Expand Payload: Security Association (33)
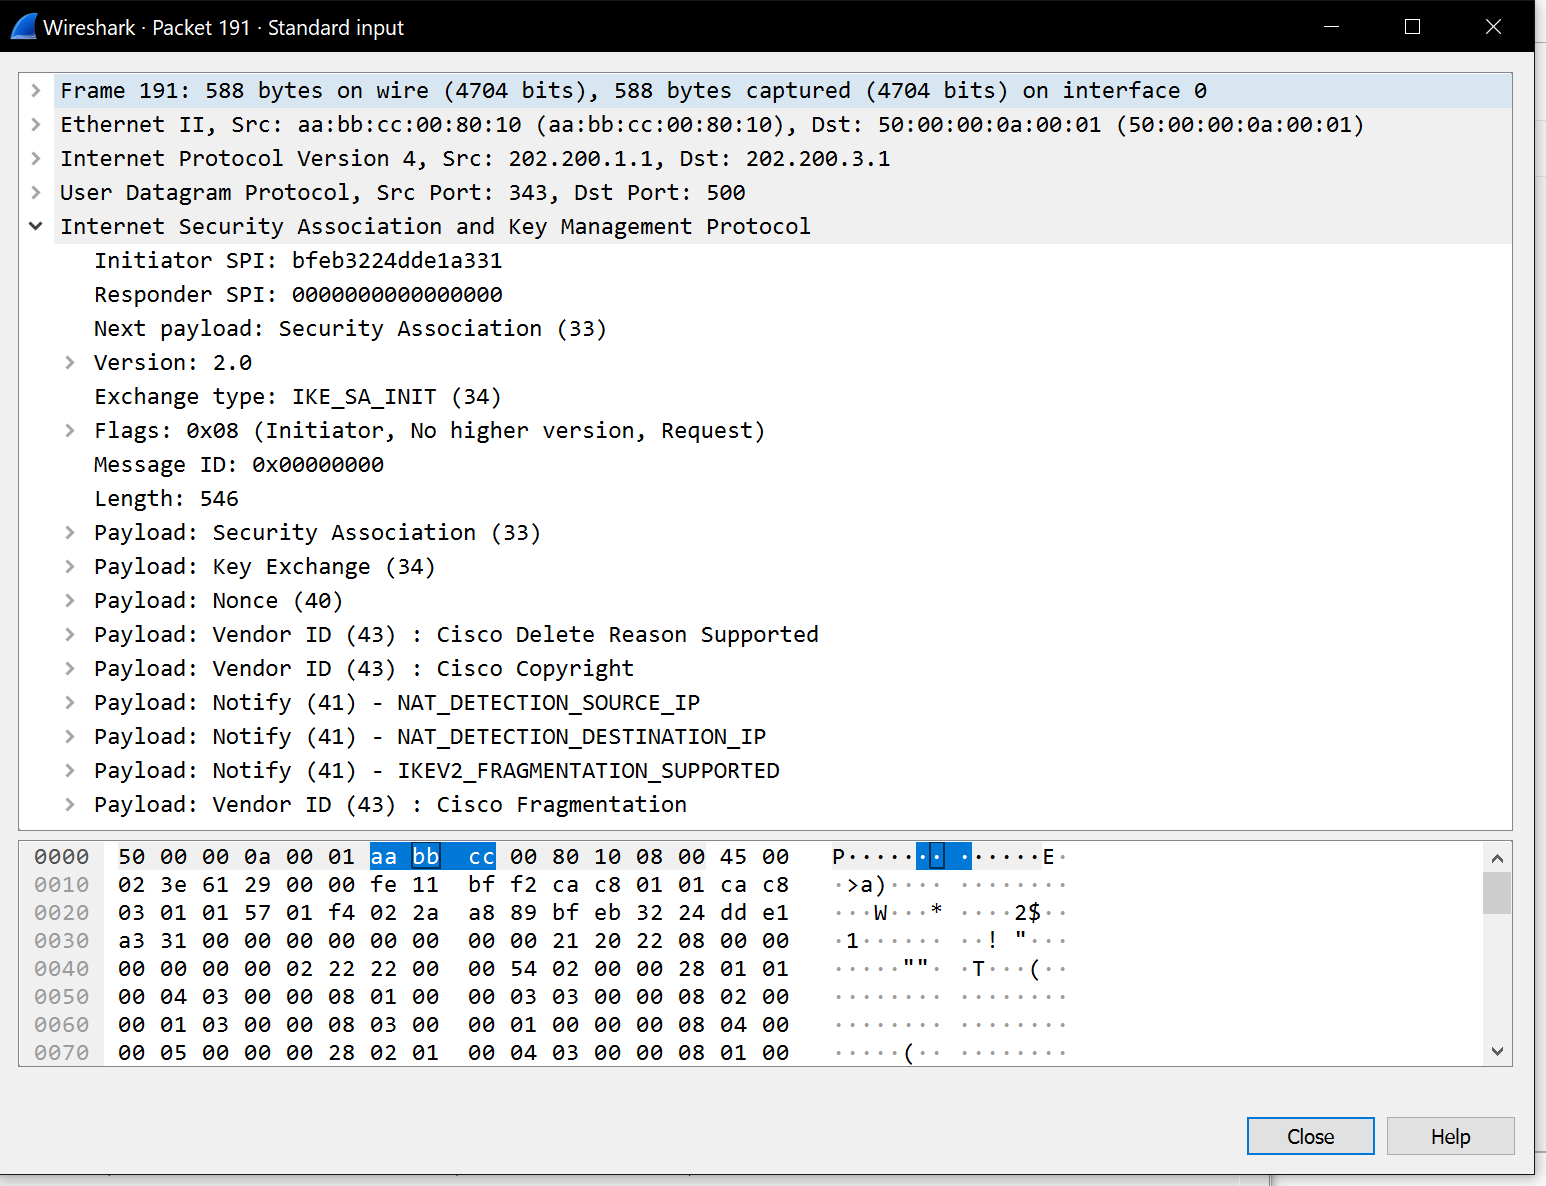Viewport: 1546px width, 1186px height. [70, 533]
